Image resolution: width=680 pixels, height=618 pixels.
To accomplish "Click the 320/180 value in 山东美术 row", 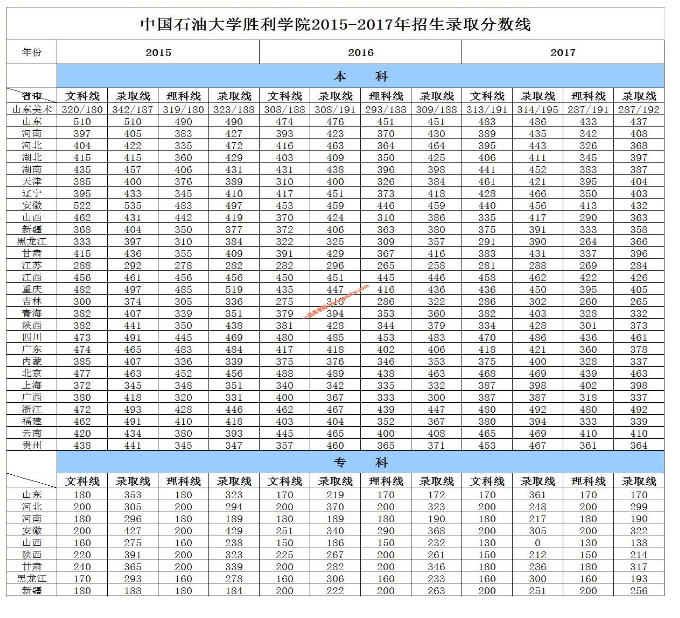I will click(x=82, y=109).
